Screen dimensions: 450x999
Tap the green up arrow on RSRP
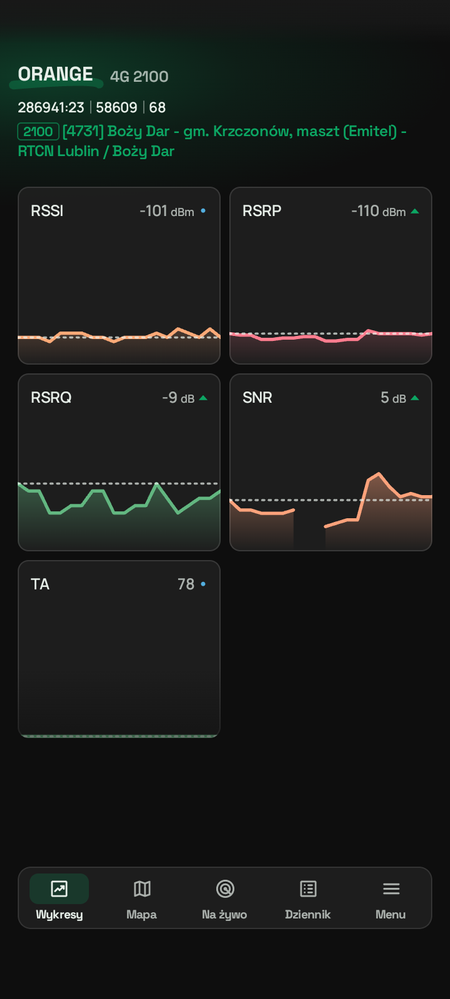coord(415,211)
